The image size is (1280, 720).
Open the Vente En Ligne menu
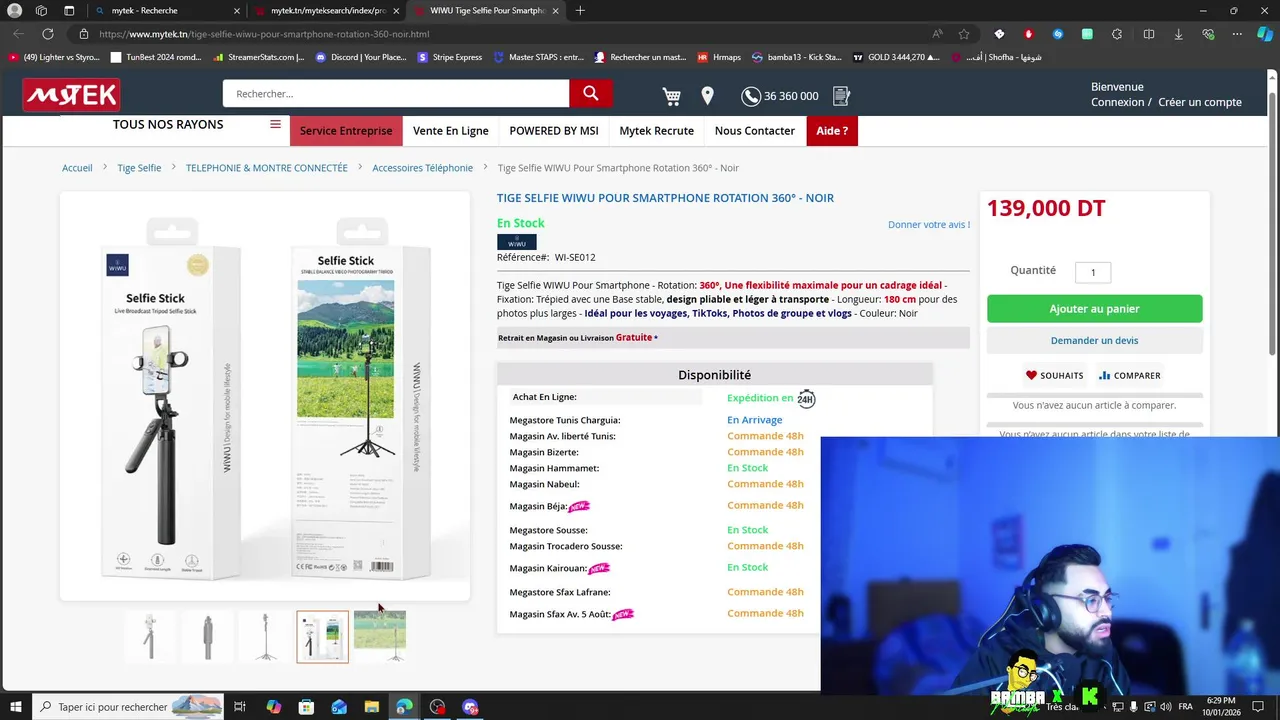(451, 131)
